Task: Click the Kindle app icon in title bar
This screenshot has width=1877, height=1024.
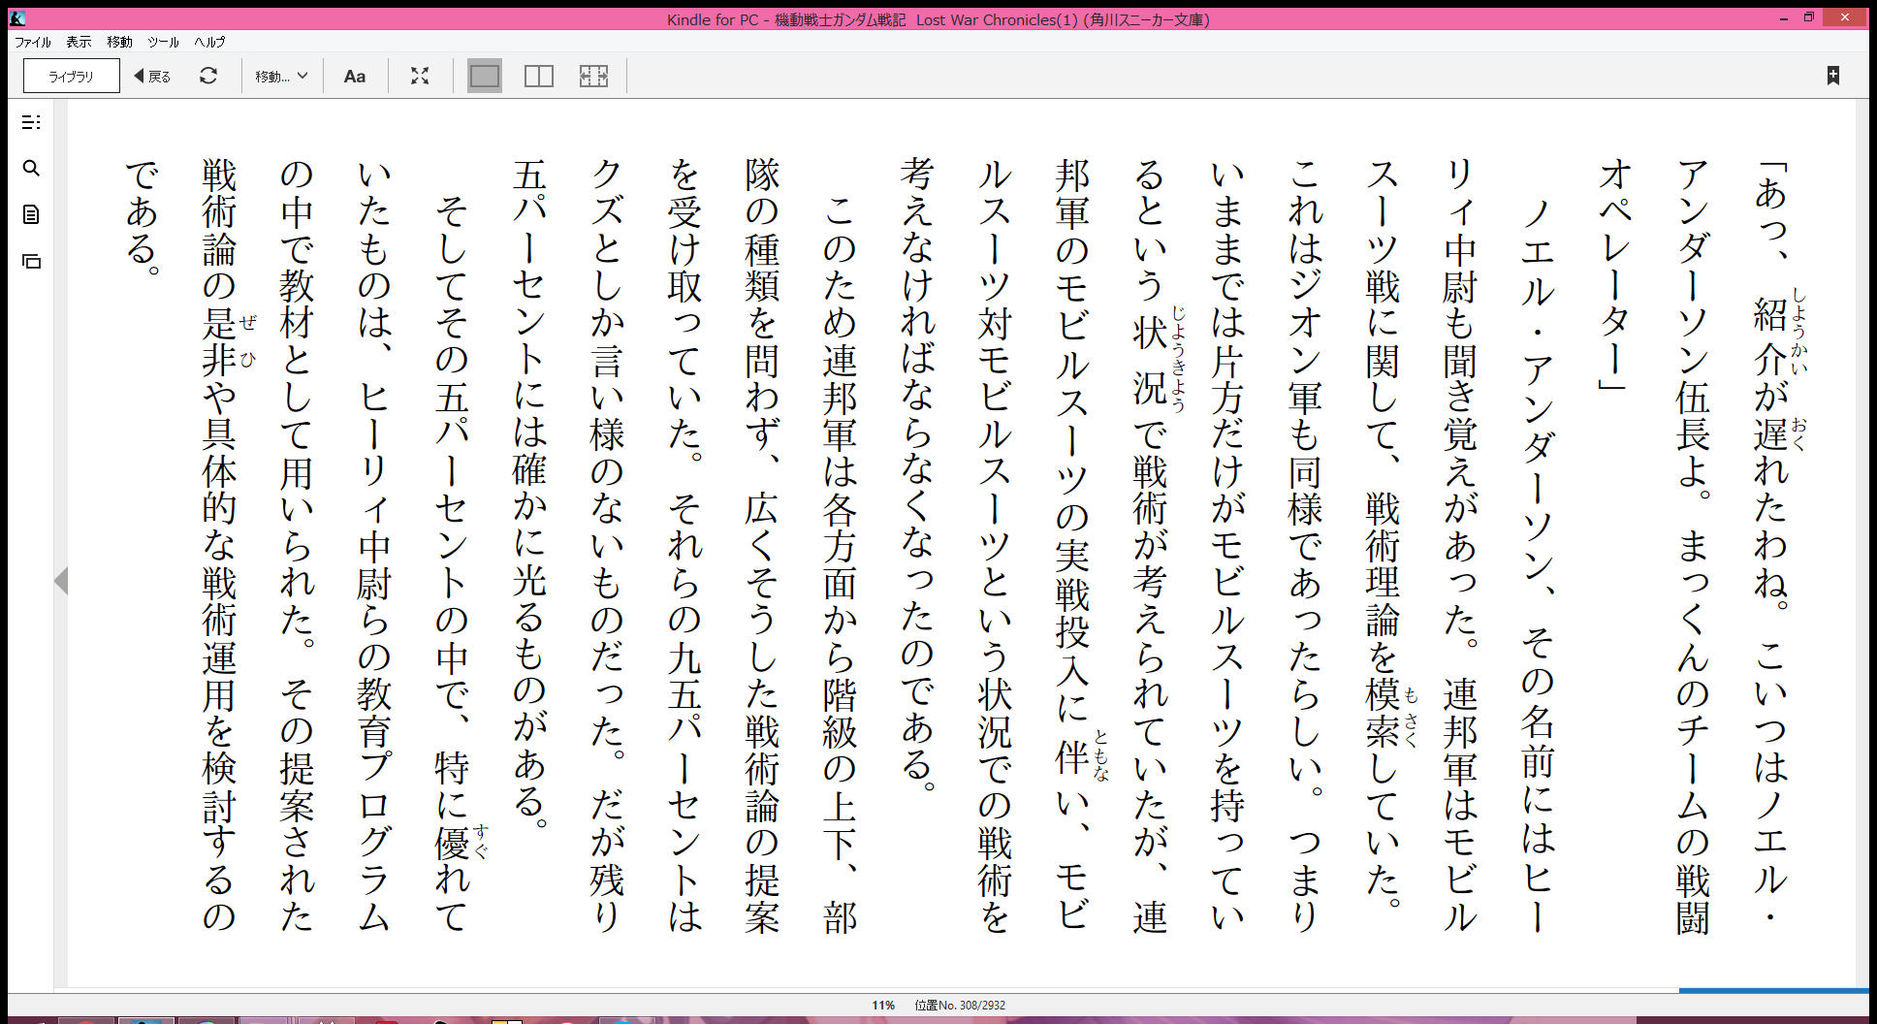Action: pos(17,18)
